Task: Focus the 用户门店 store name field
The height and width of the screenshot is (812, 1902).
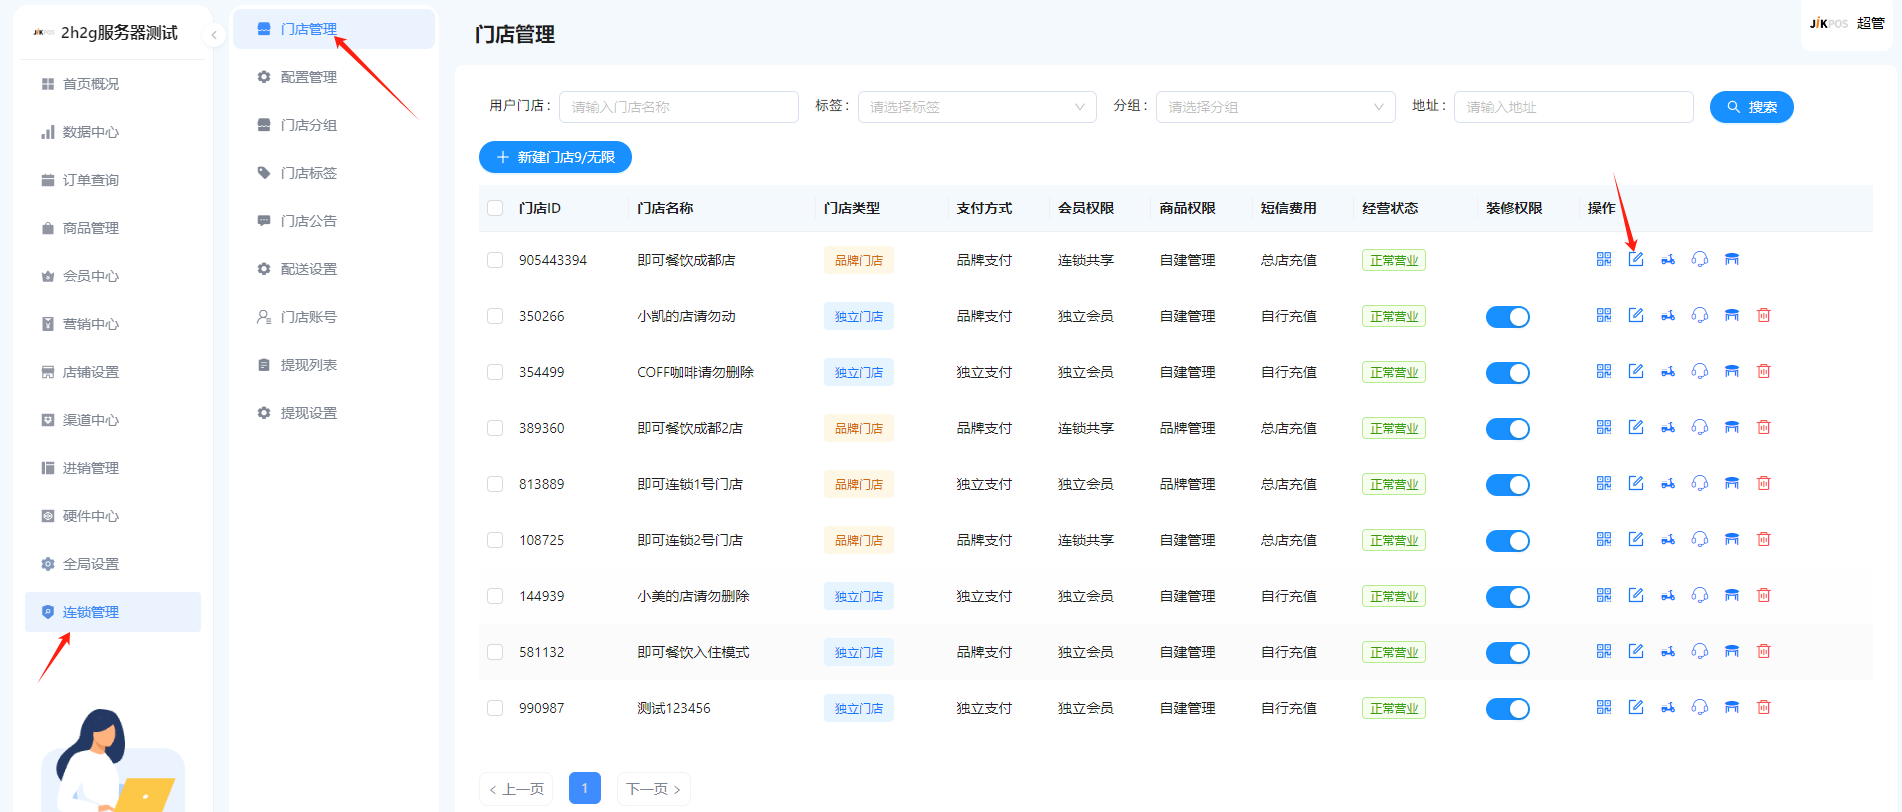Action: (x=679, y=107)
